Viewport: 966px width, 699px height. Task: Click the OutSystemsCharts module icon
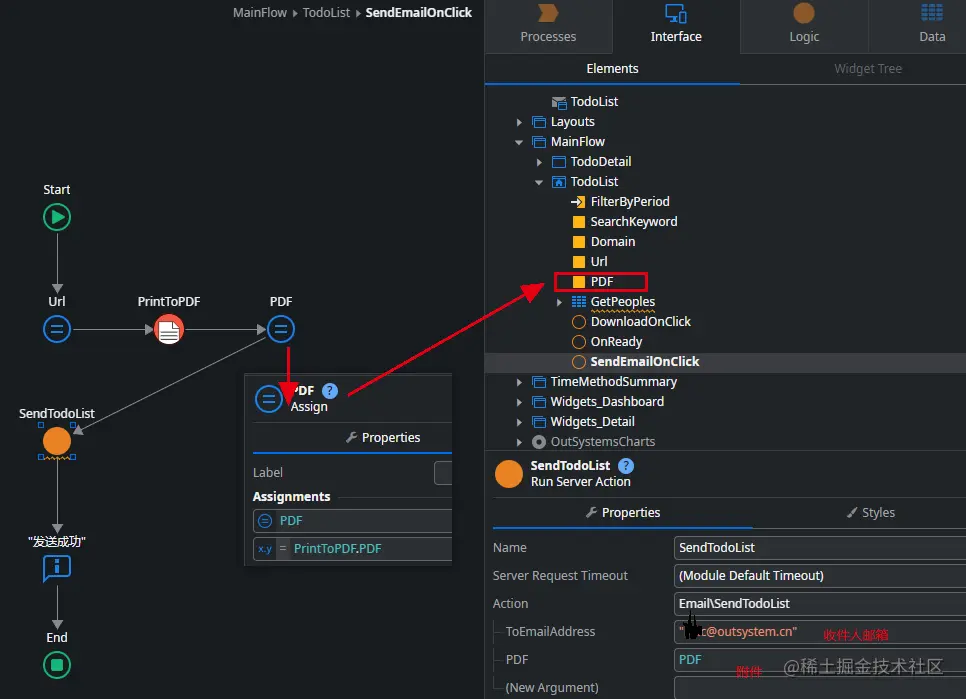pyautogui.click(x=539, y=442)
